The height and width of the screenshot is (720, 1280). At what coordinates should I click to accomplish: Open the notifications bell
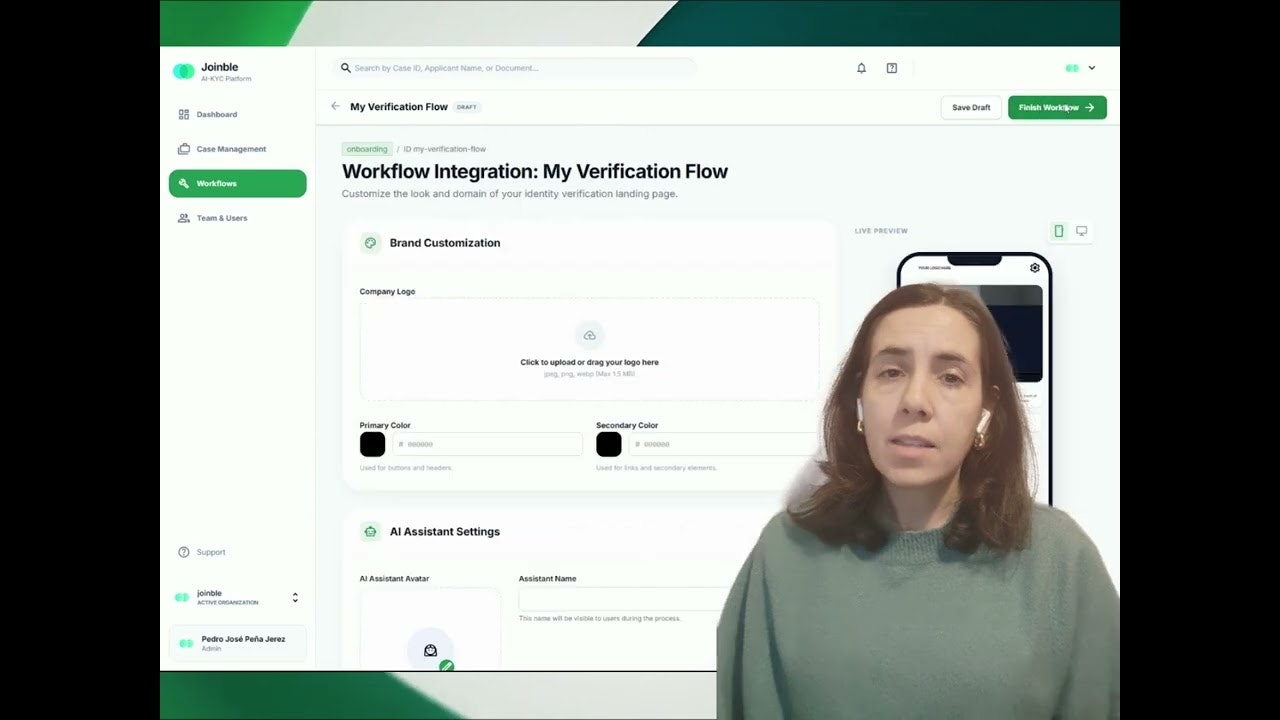pyautogui.click(x=861, y=68)
